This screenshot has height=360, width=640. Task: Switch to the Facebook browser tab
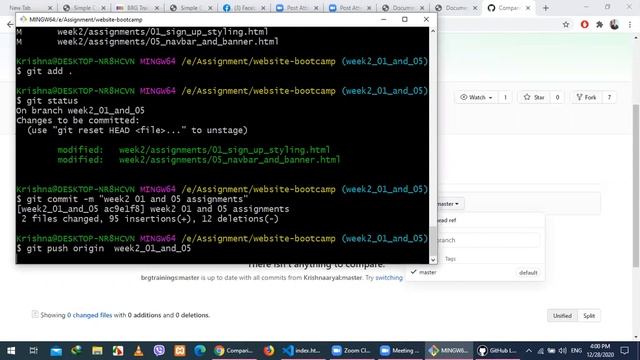pyautogui.click(x=244, y=8)
